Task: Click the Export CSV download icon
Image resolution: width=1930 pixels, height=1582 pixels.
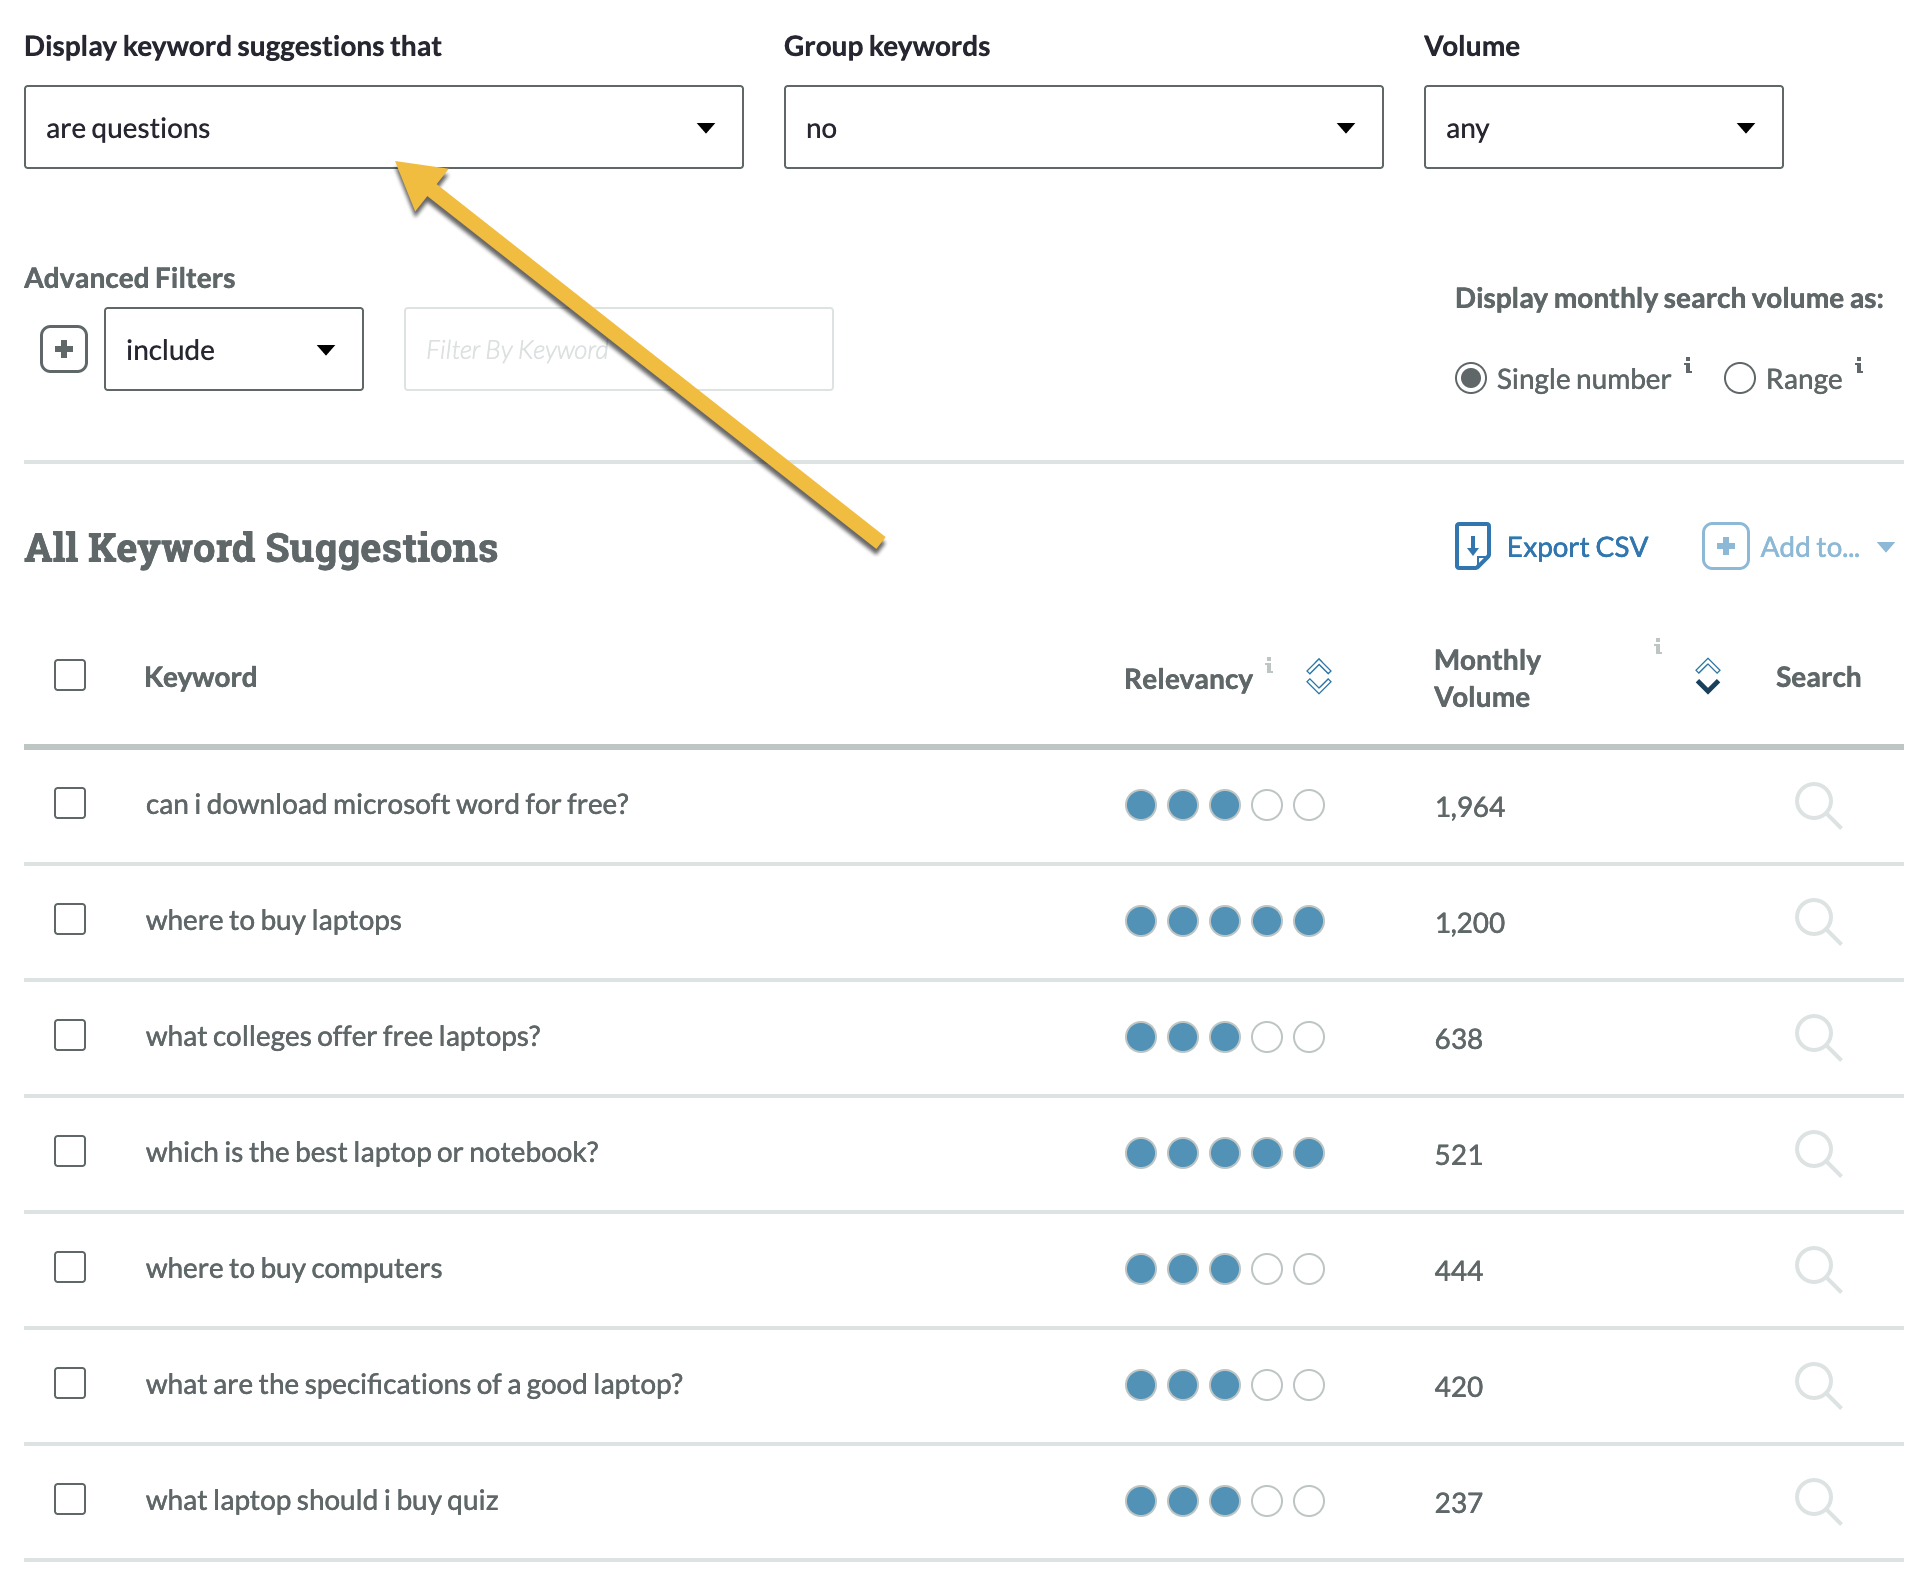Action: (x=1472, y=546)
